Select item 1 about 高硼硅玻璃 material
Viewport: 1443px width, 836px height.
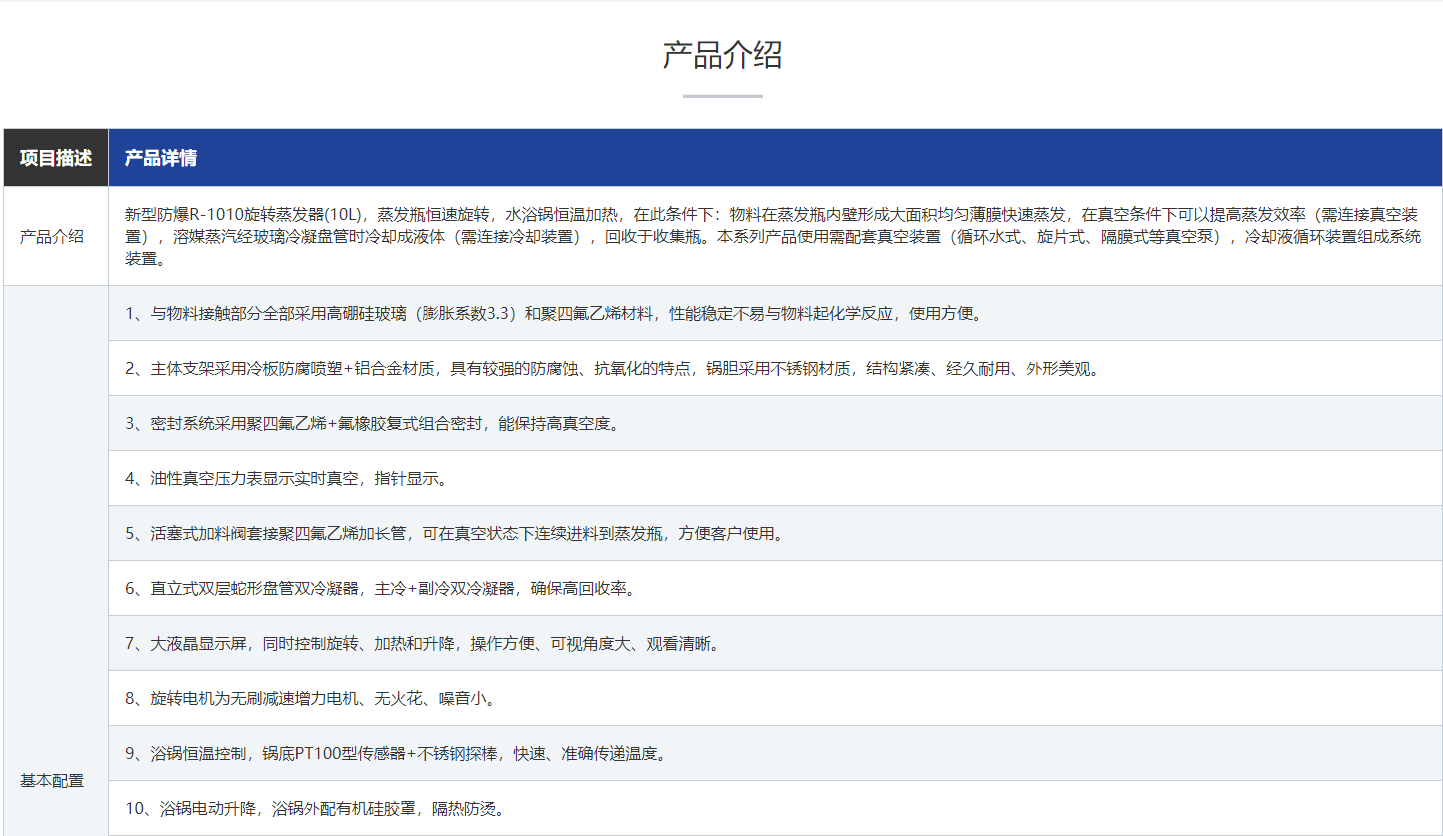[554, 314]
